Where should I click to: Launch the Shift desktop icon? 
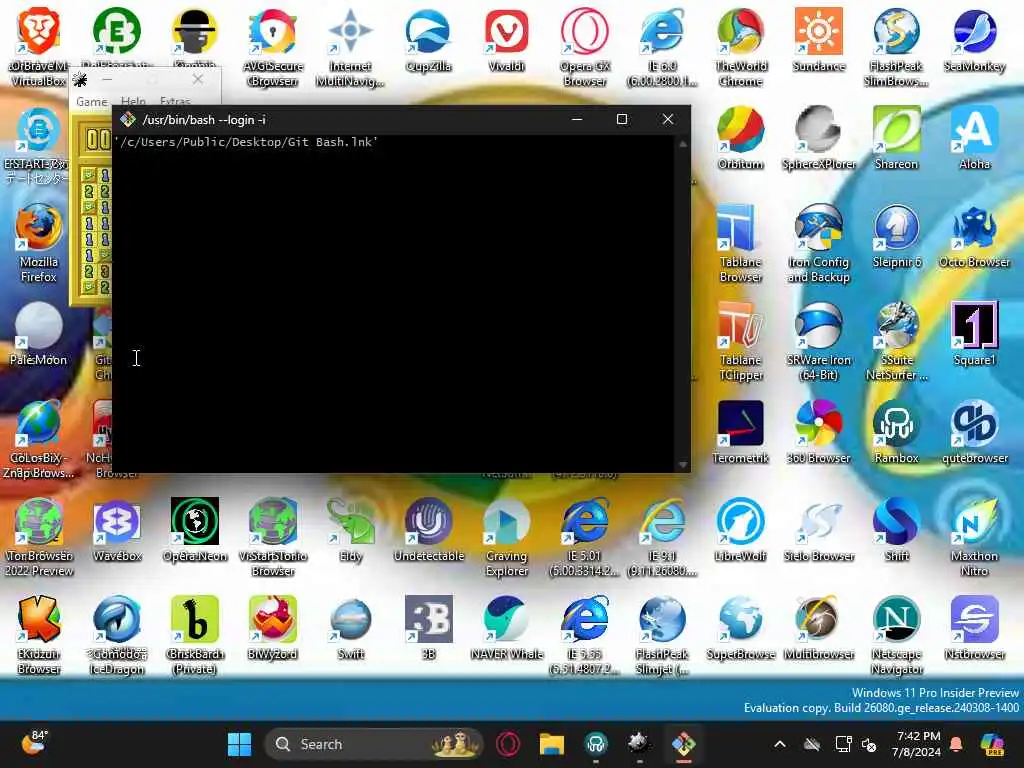point(897,530)
